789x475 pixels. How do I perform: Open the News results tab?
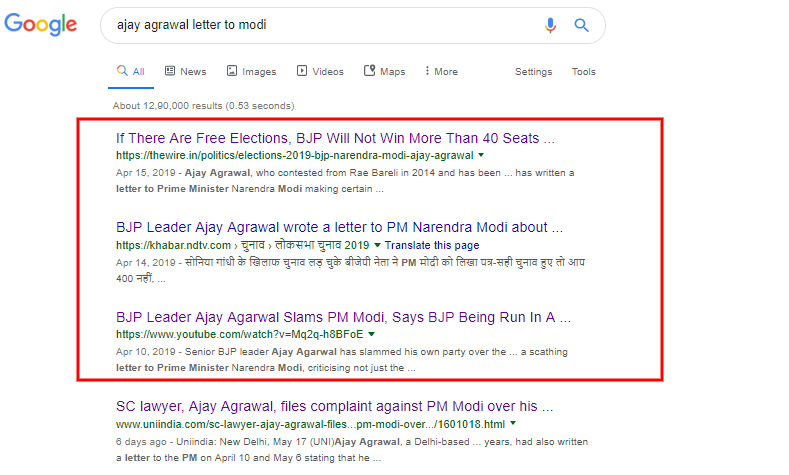click(185, 71)
